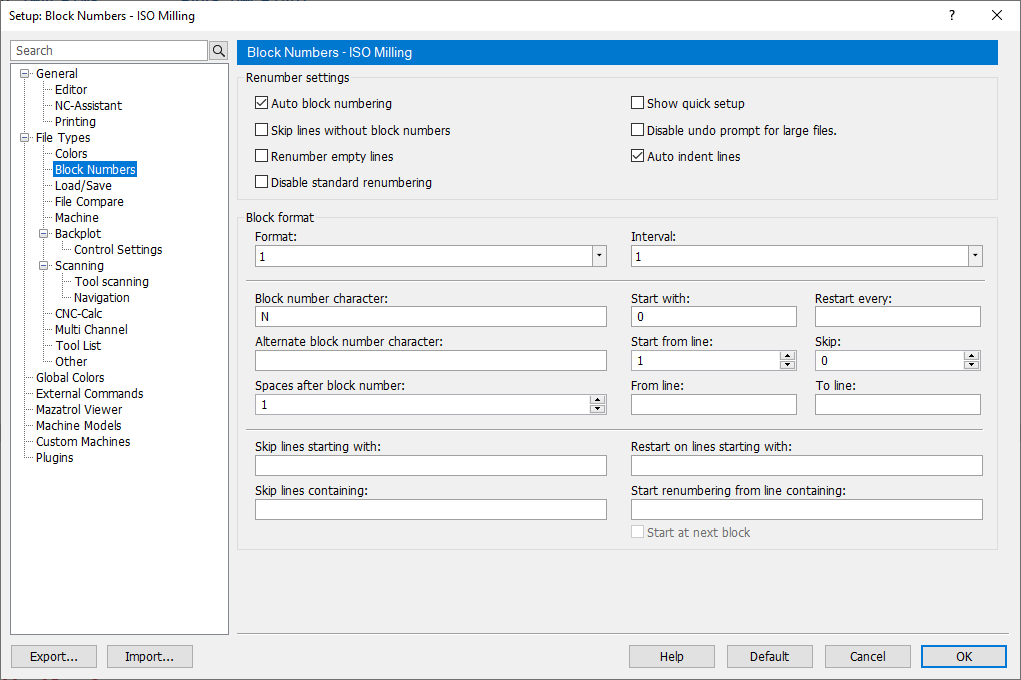Click the From line field
Viewport: 1021px width, 680px height.
pos(713,404)
